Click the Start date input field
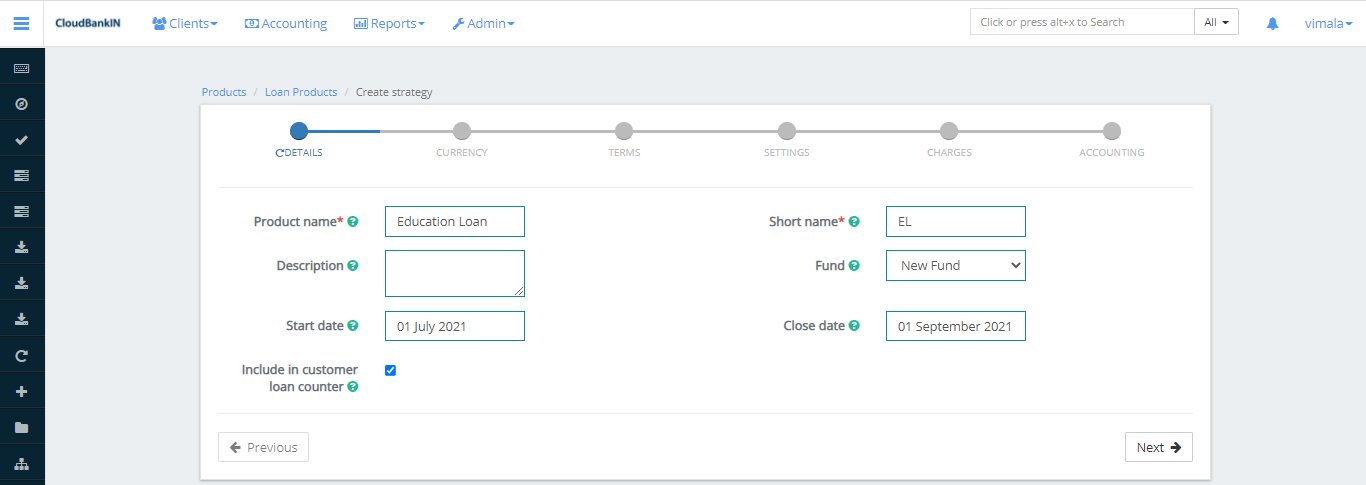Image resolution: width=1366 pixels, height=485 pixels. tap(454, 326)
